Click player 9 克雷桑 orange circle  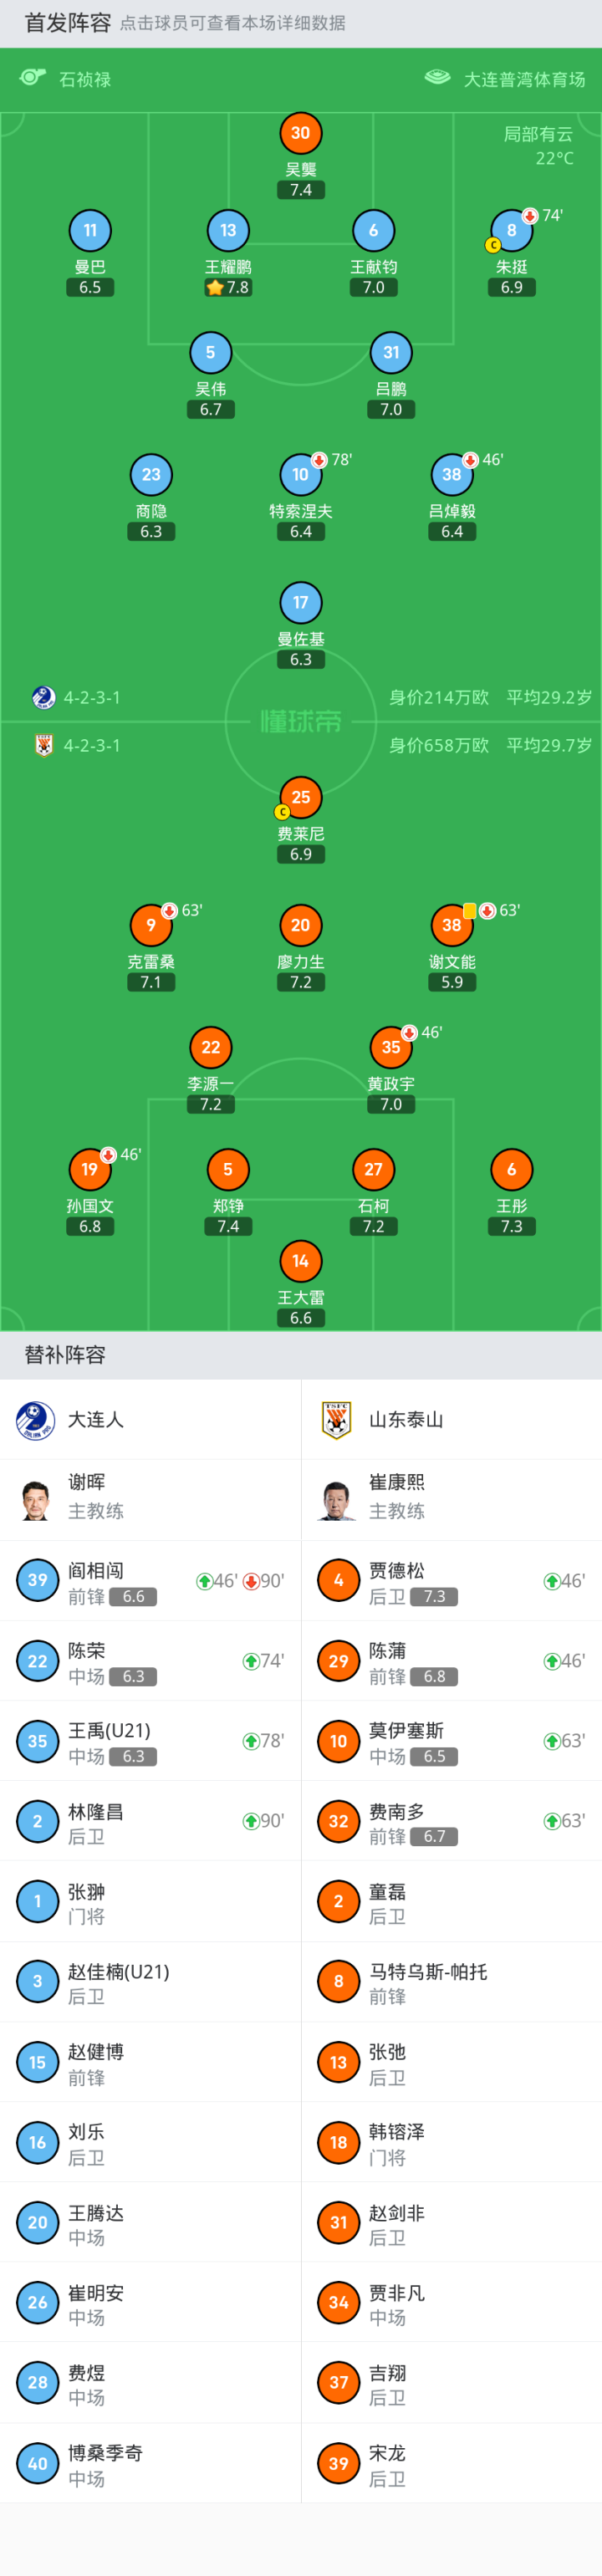point(151,926)
